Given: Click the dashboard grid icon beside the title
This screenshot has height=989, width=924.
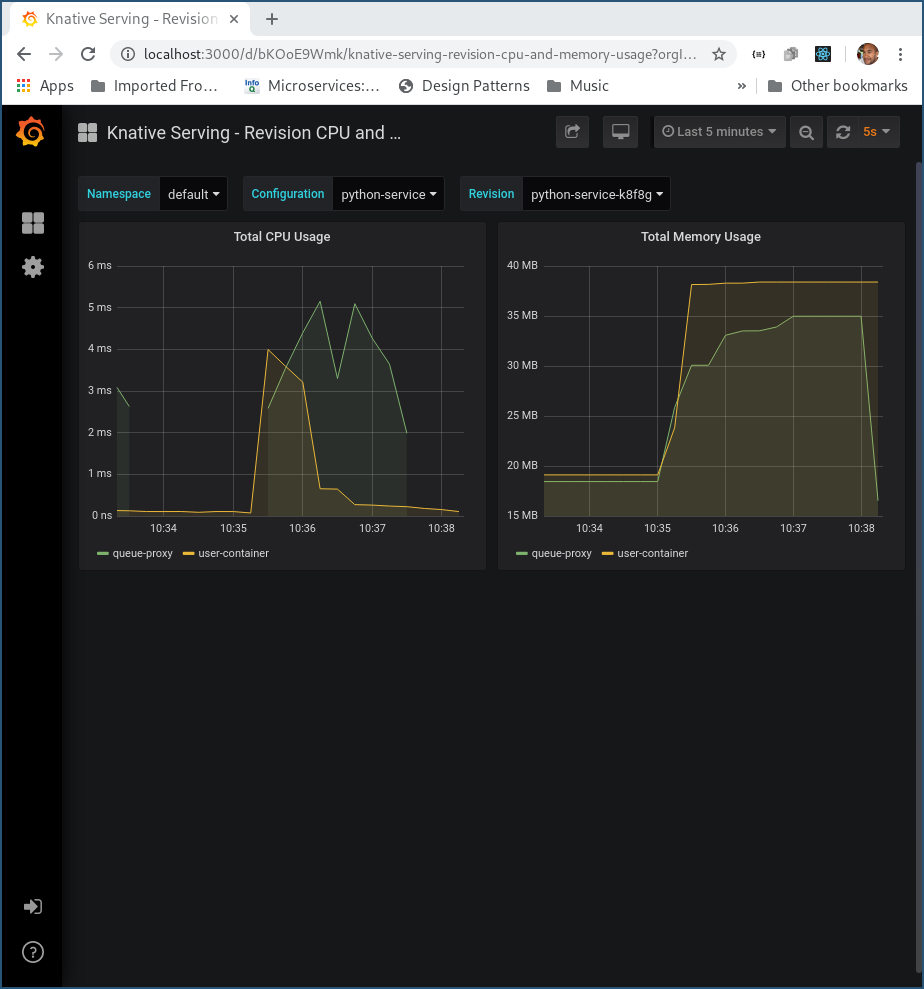Looking at the screenshot, I should click(87, 132).
